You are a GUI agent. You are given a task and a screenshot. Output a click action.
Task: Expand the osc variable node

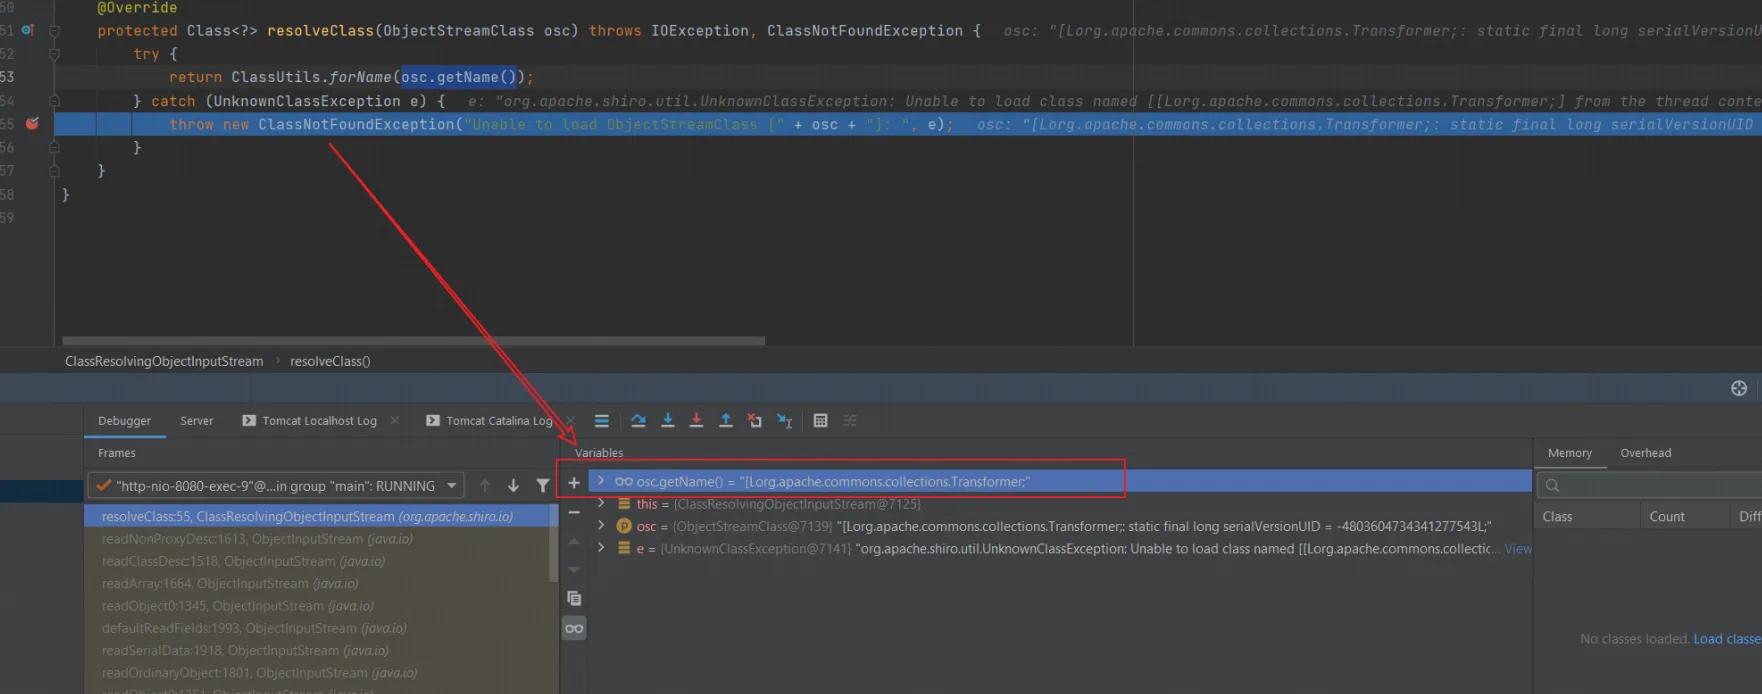point(601,526)
